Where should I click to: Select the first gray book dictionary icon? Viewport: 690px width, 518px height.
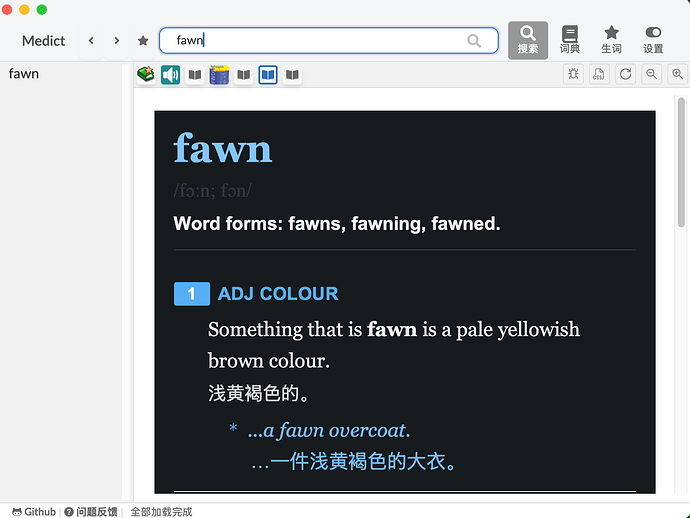[195, 75]
